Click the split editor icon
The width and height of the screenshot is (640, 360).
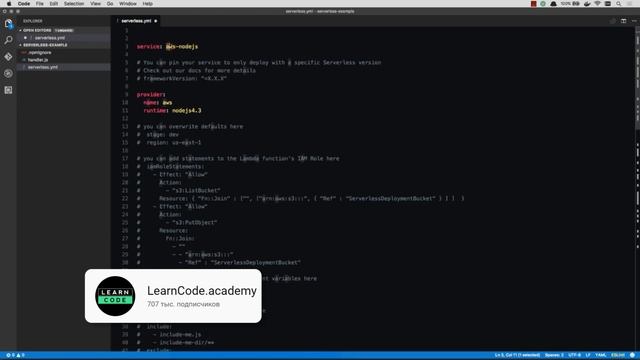coord(623,21)
